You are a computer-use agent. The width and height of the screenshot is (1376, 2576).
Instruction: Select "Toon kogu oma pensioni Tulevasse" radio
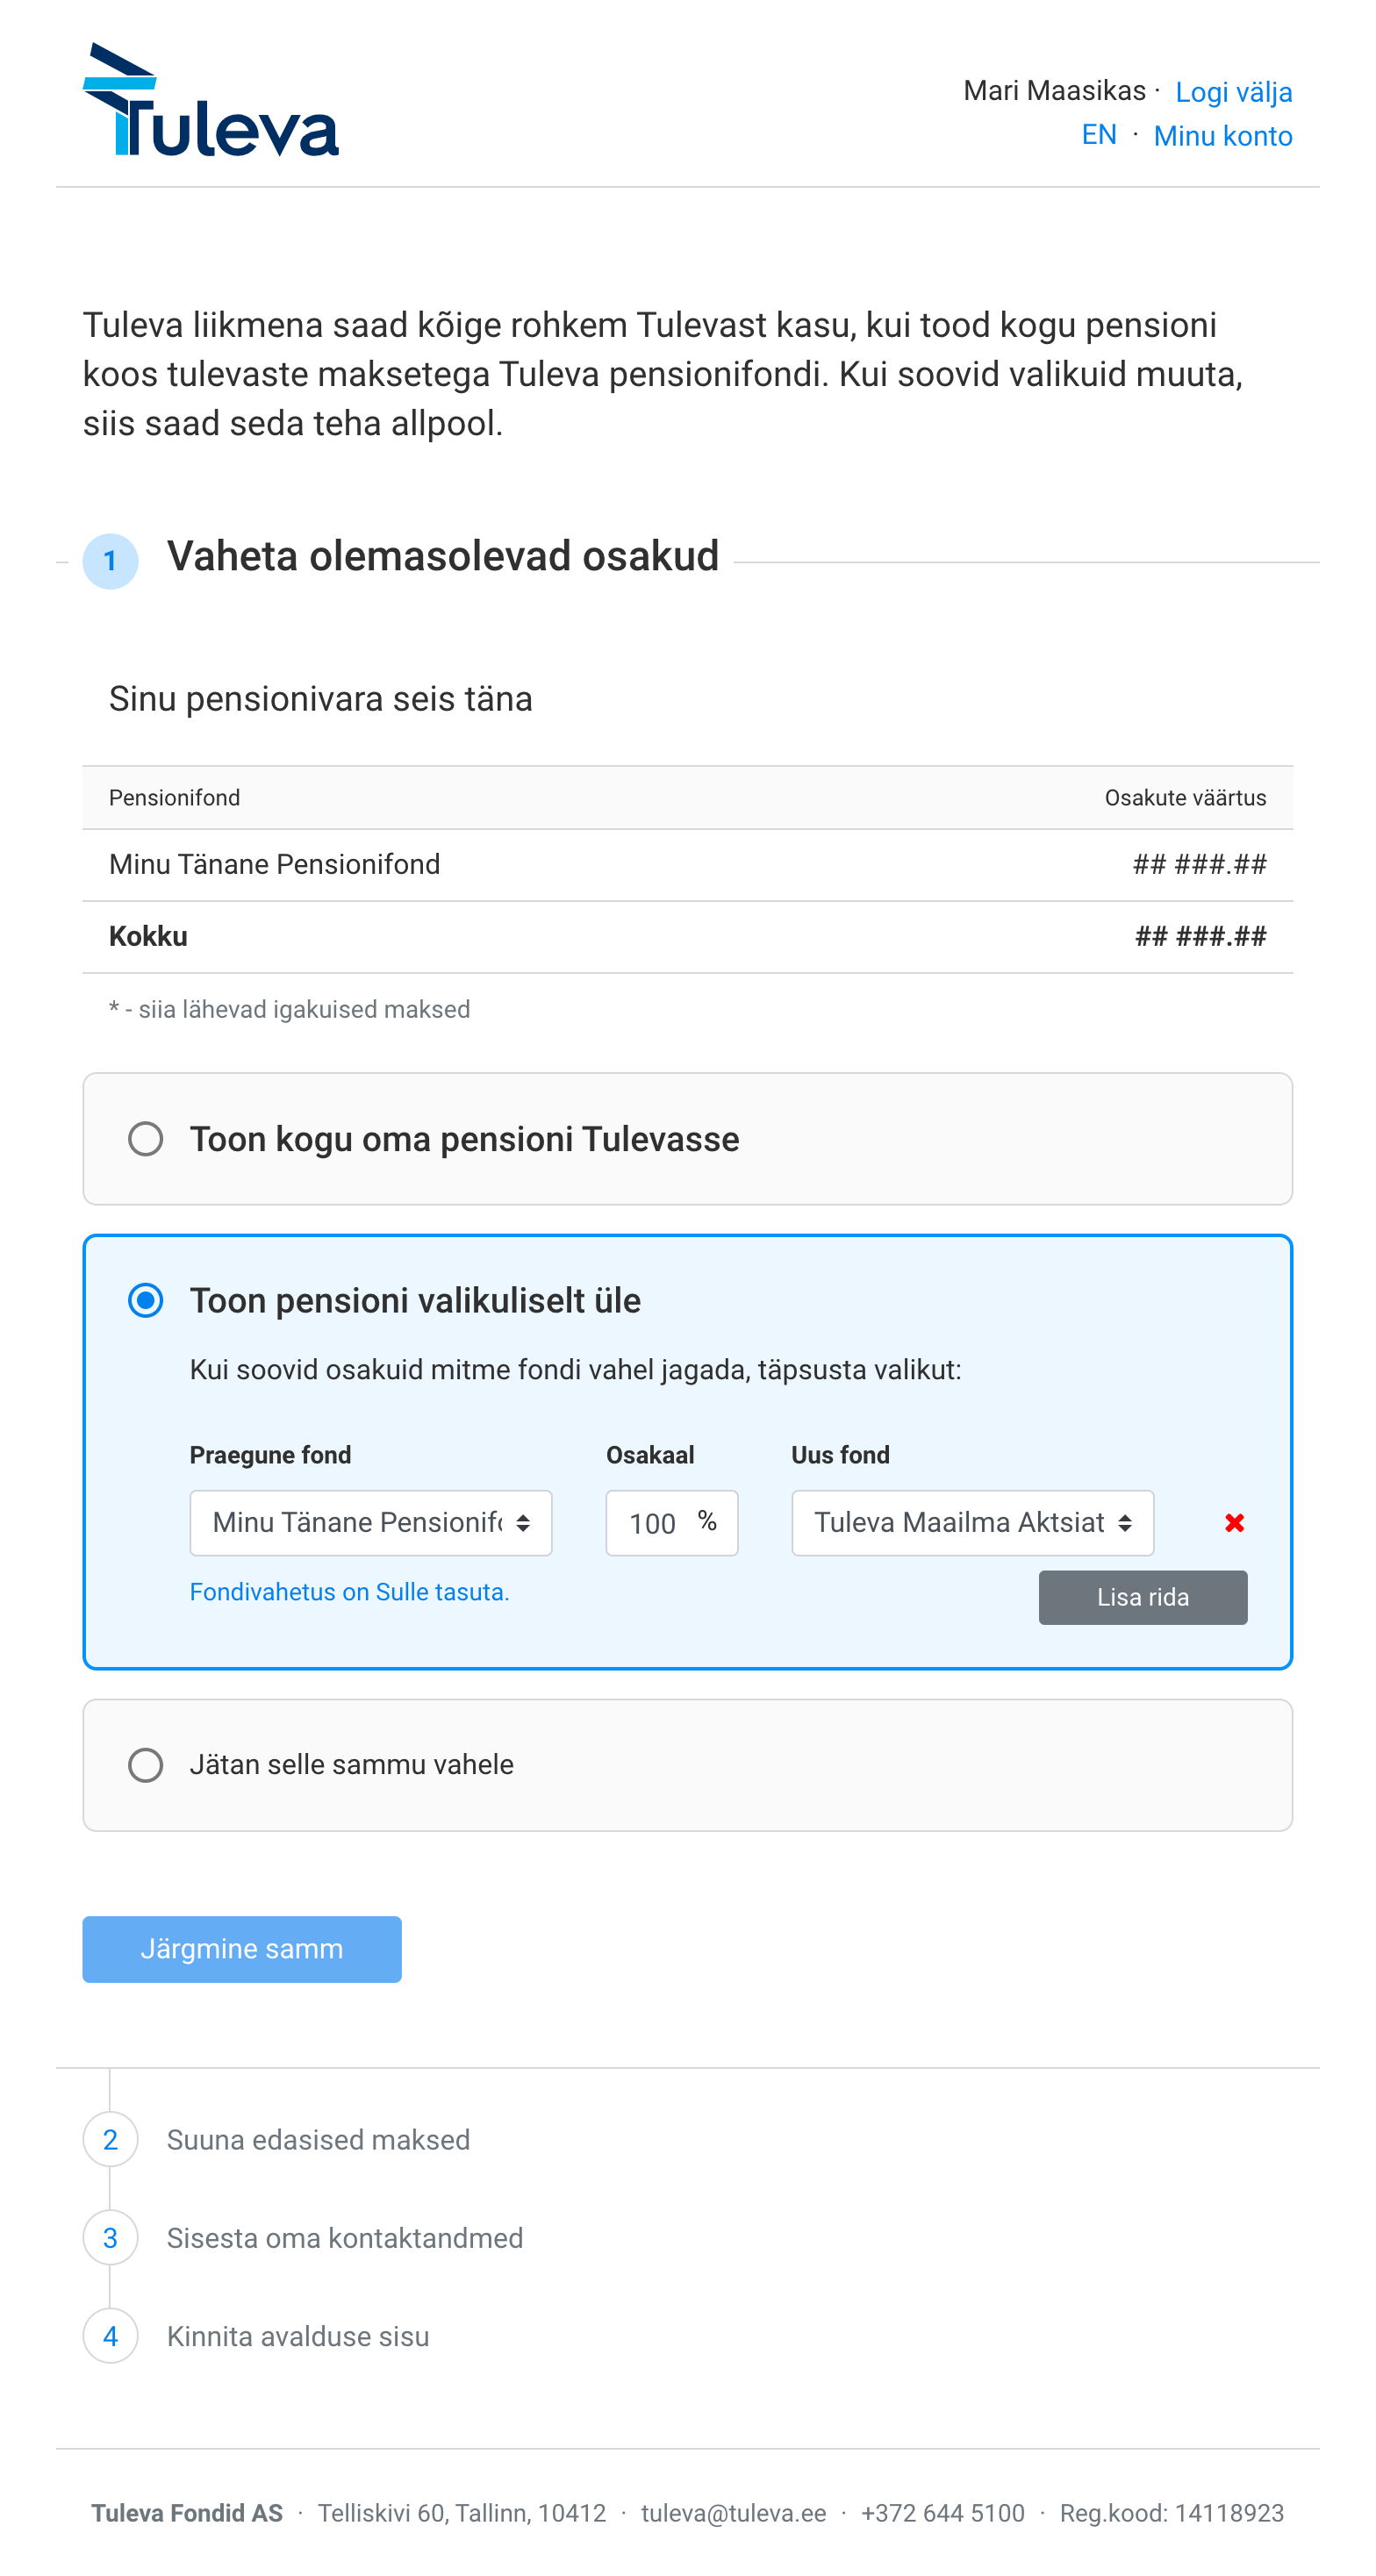146,1139
